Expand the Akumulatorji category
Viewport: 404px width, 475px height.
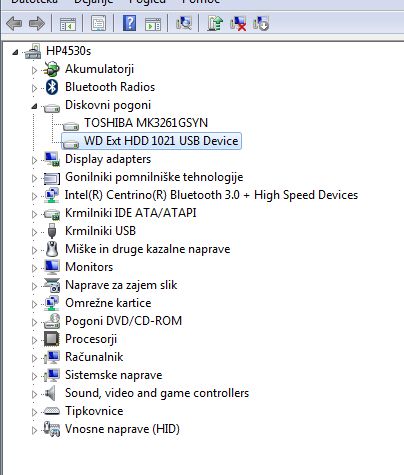tap(34, 70)
